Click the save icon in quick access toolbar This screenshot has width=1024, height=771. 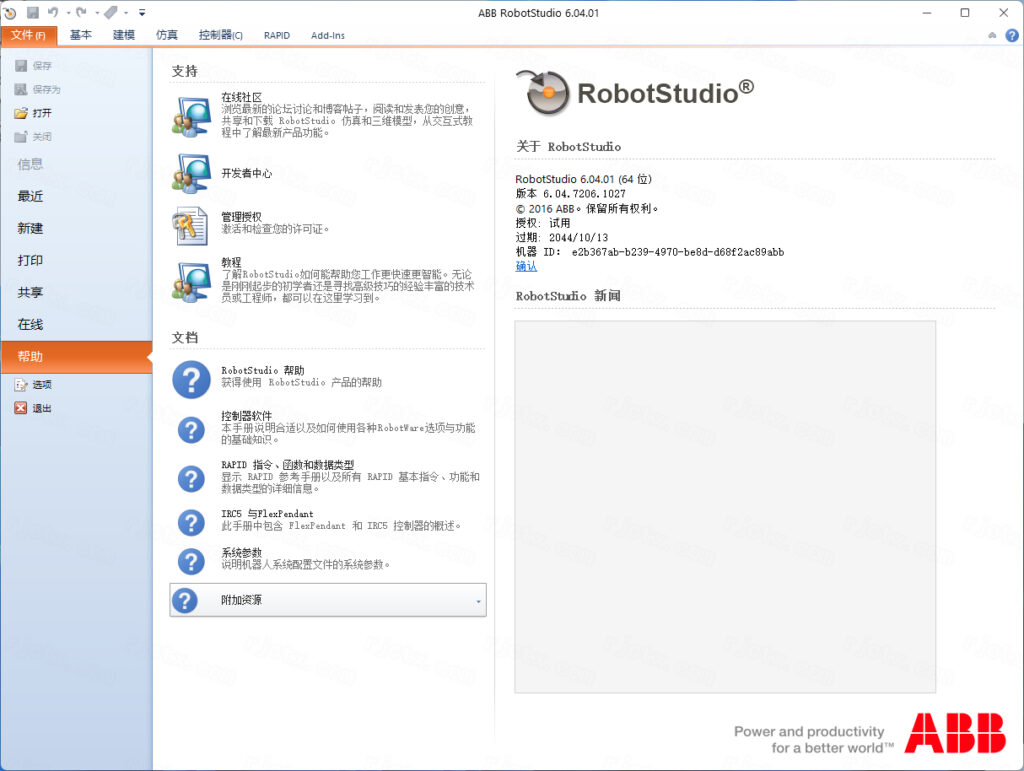[x=33, y=12]
